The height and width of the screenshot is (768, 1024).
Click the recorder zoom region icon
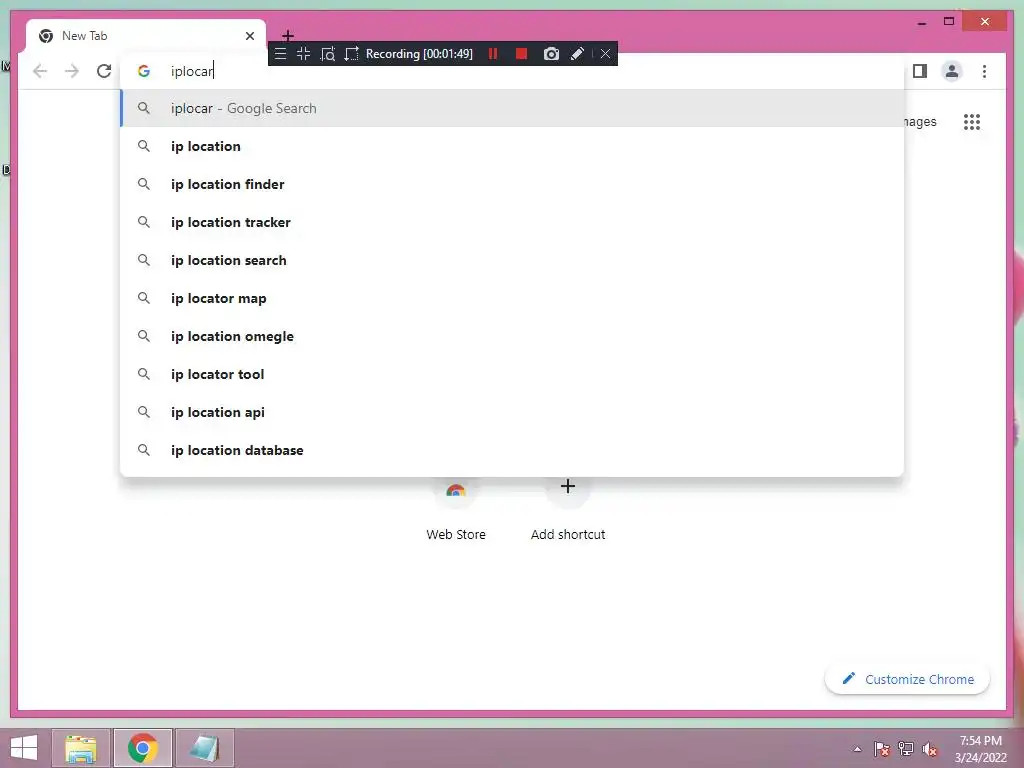click(x=328, y=54)
